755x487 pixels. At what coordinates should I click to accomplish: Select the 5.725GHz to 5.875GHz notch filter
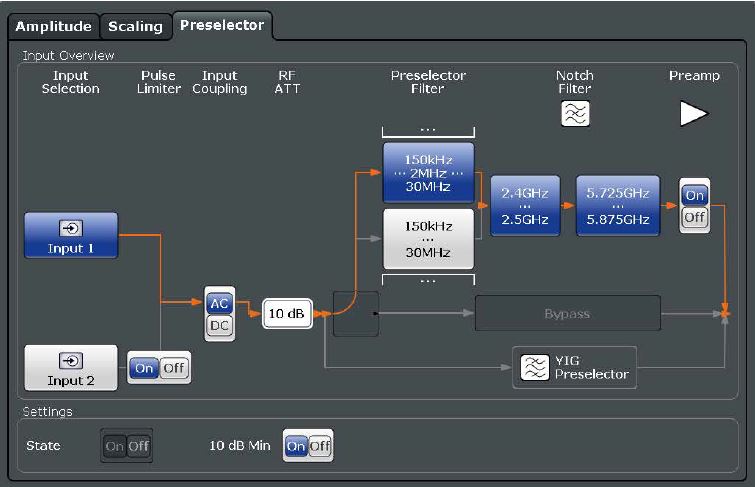(x=617, y=205)
